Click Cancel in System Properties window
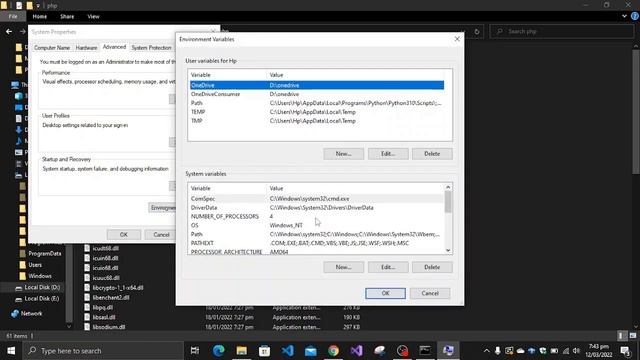Screen dimensions: 640x360 [161, 235]
